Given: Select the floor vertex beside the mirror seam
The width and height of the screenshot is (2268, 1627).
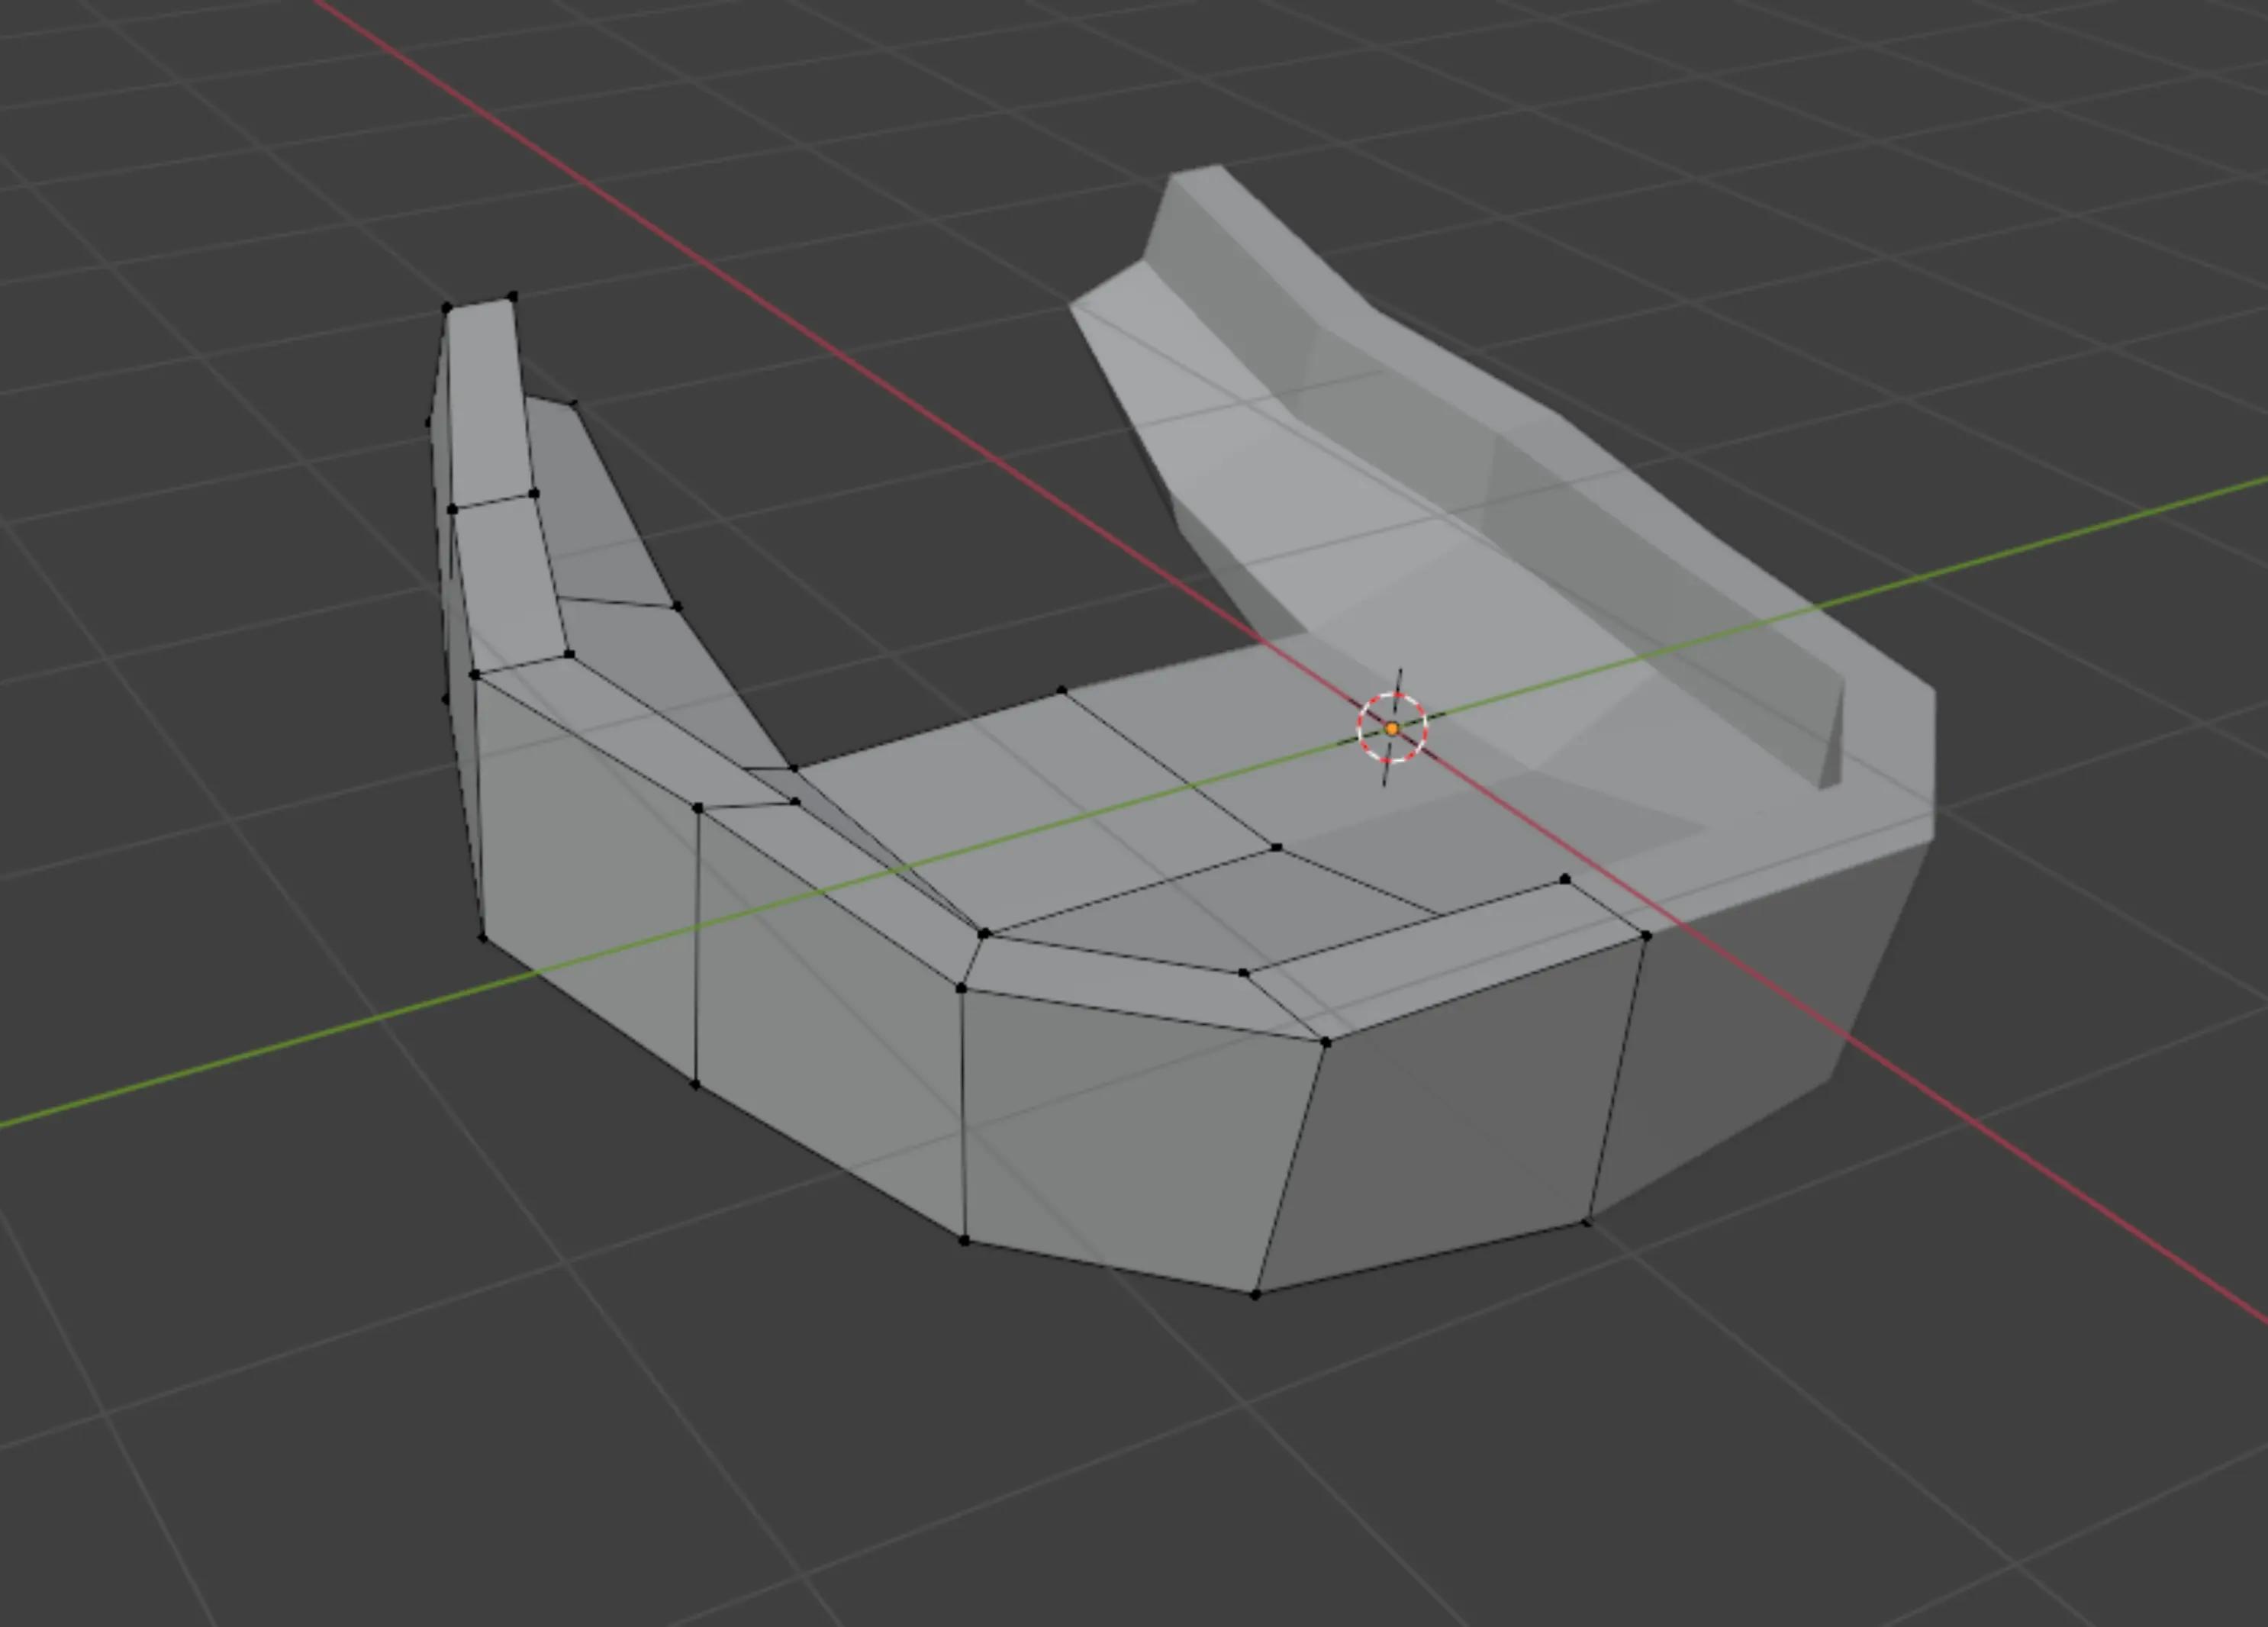Looking at the screenshot, I should coord(1565,879).
